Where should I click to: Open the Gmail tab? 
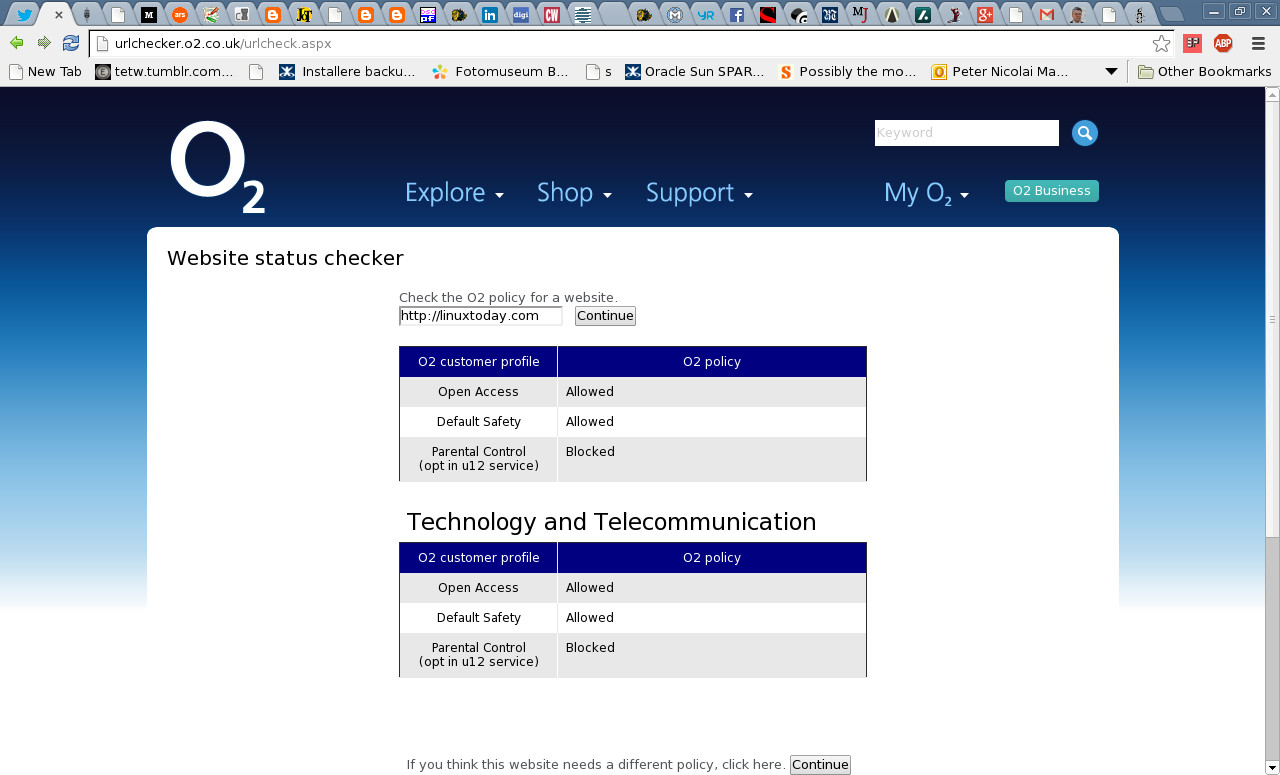pos(1047,15)
